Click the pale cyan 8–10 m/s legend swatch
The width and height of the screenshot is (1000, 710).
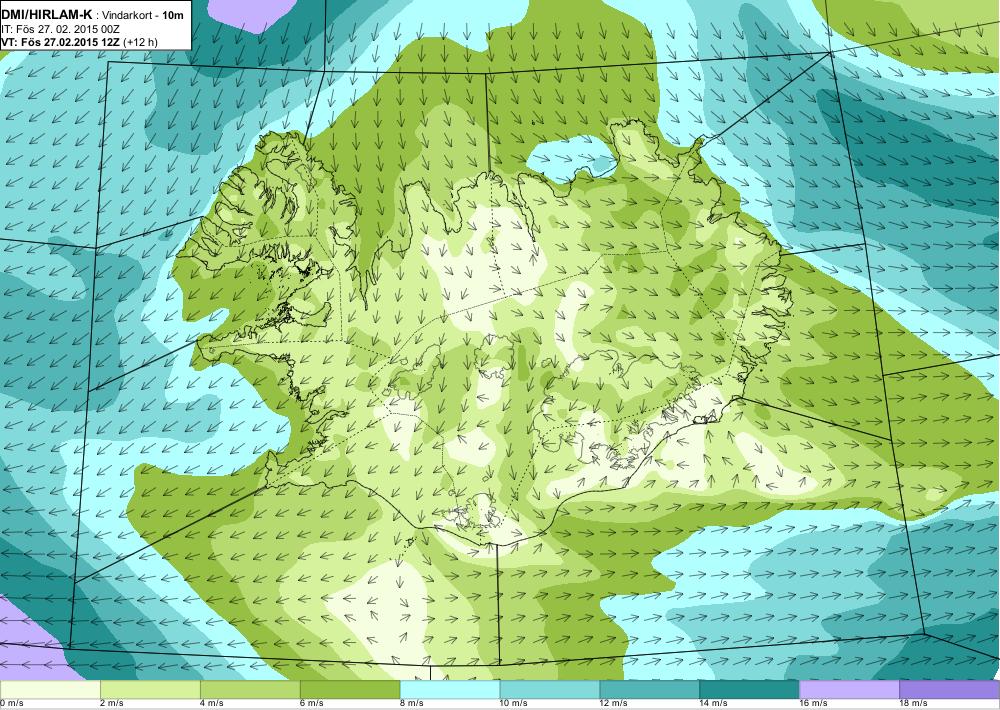[x=450, y=690]
